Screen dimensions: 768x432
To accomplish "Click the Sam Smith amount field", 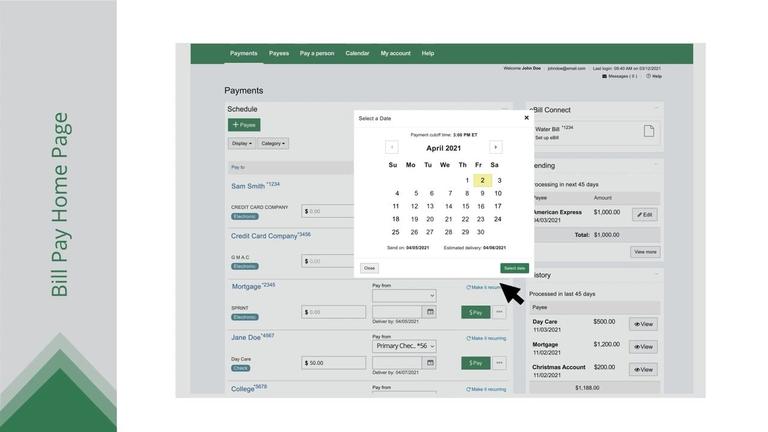I will coord(328,212).
